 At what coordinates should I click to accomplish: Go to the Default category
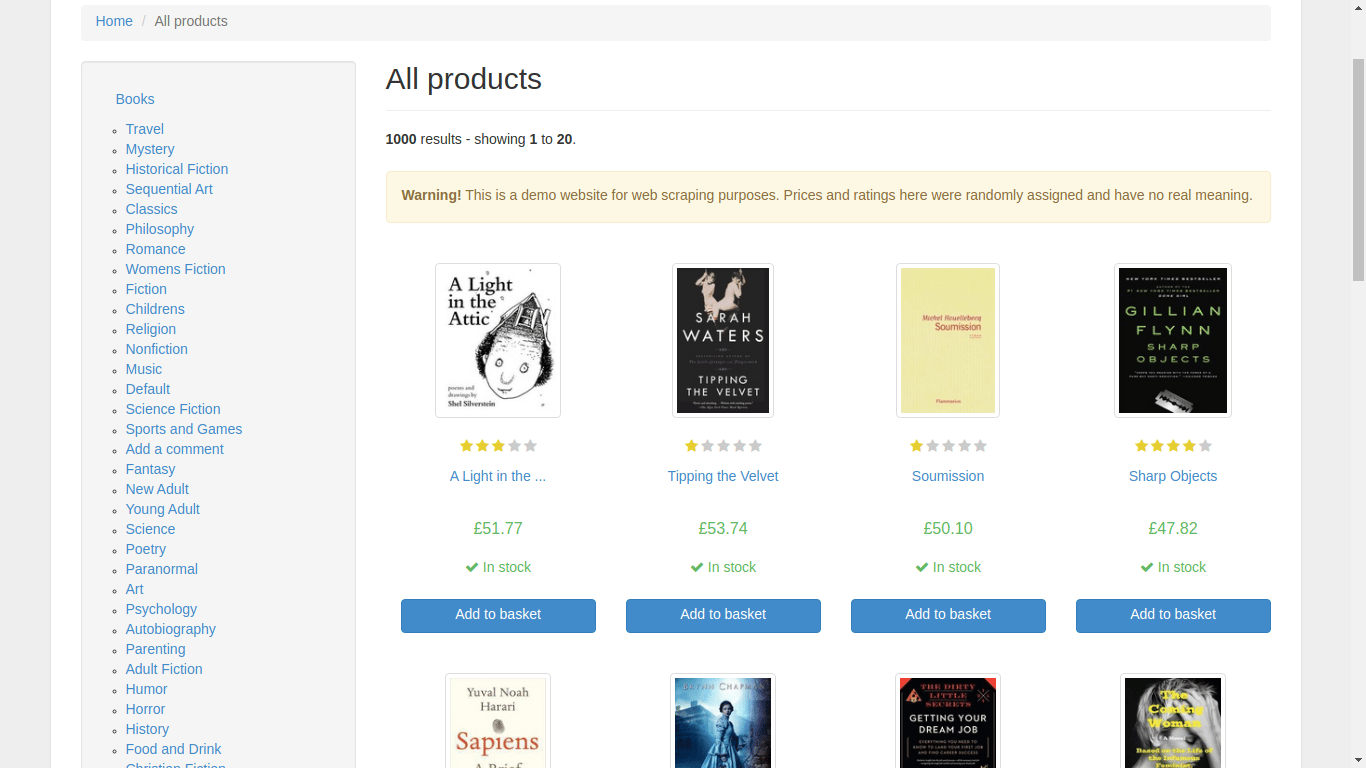tap(148, 389)
